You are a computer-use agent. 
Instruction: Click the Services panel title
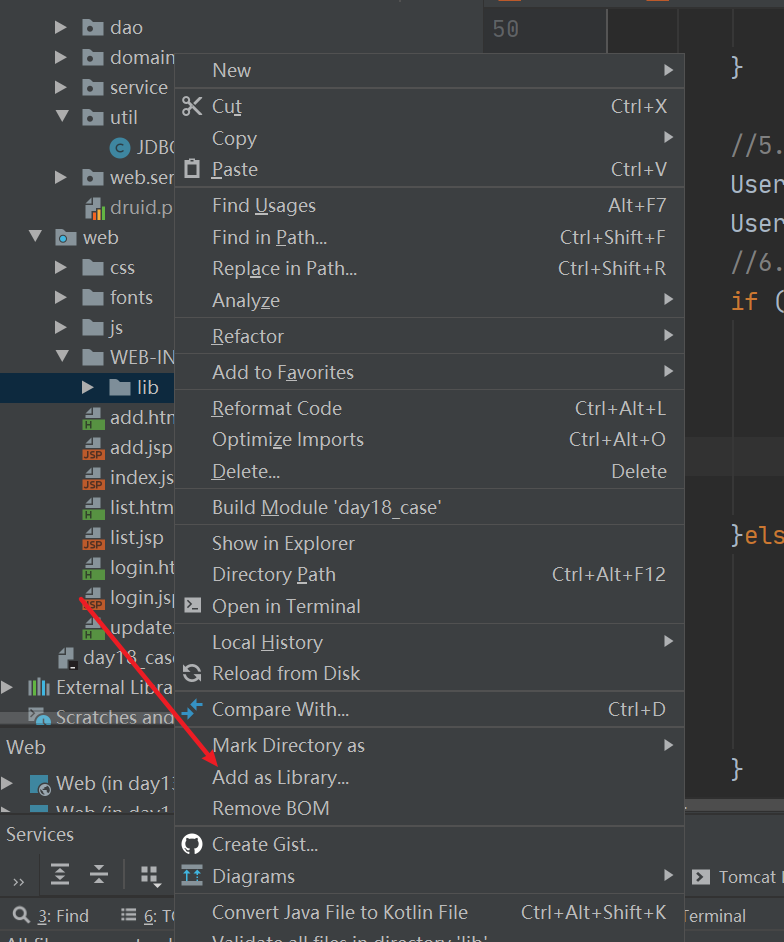(40, 834)
